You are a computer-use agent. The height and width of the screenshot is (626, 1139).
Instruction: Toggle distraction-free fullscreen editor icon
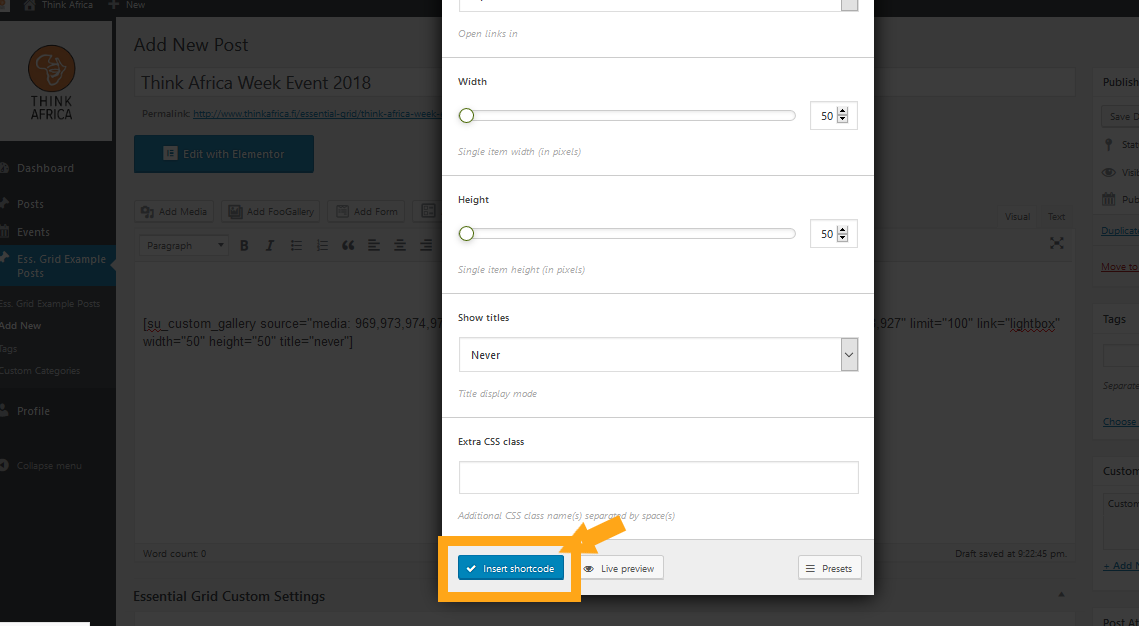(x=1057, y=243)
